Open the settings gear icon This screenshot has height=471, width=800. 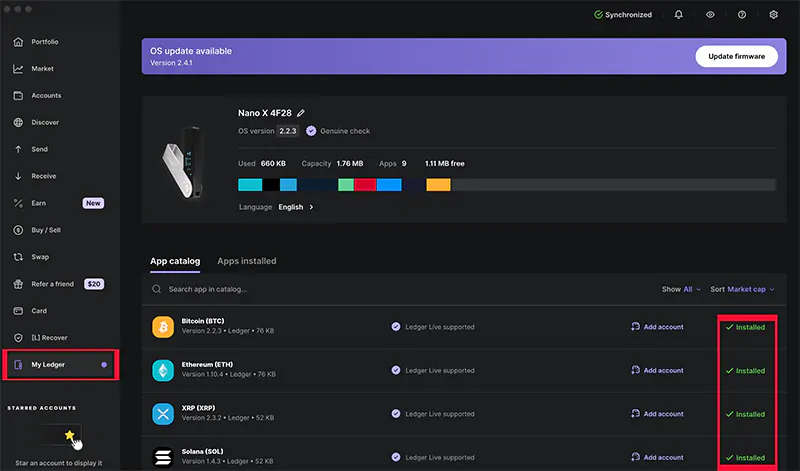[773, 15]
